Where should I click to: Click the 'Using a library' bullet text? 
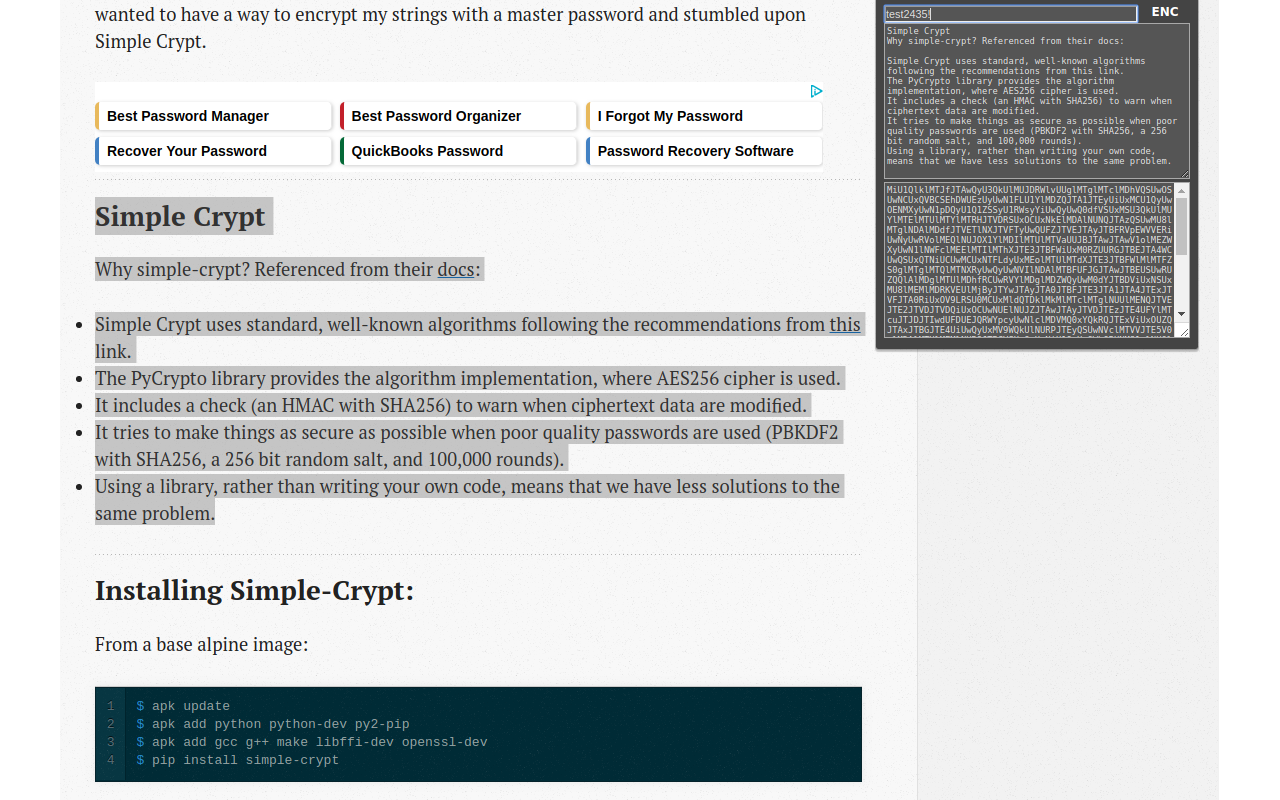tap(467, 500)
